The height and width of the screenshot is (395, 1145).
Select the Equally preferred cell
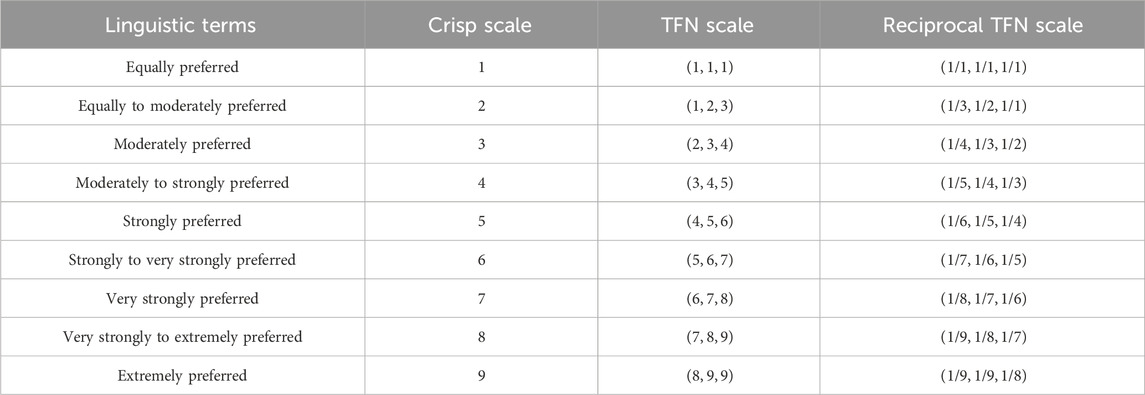tap(182, 68)
